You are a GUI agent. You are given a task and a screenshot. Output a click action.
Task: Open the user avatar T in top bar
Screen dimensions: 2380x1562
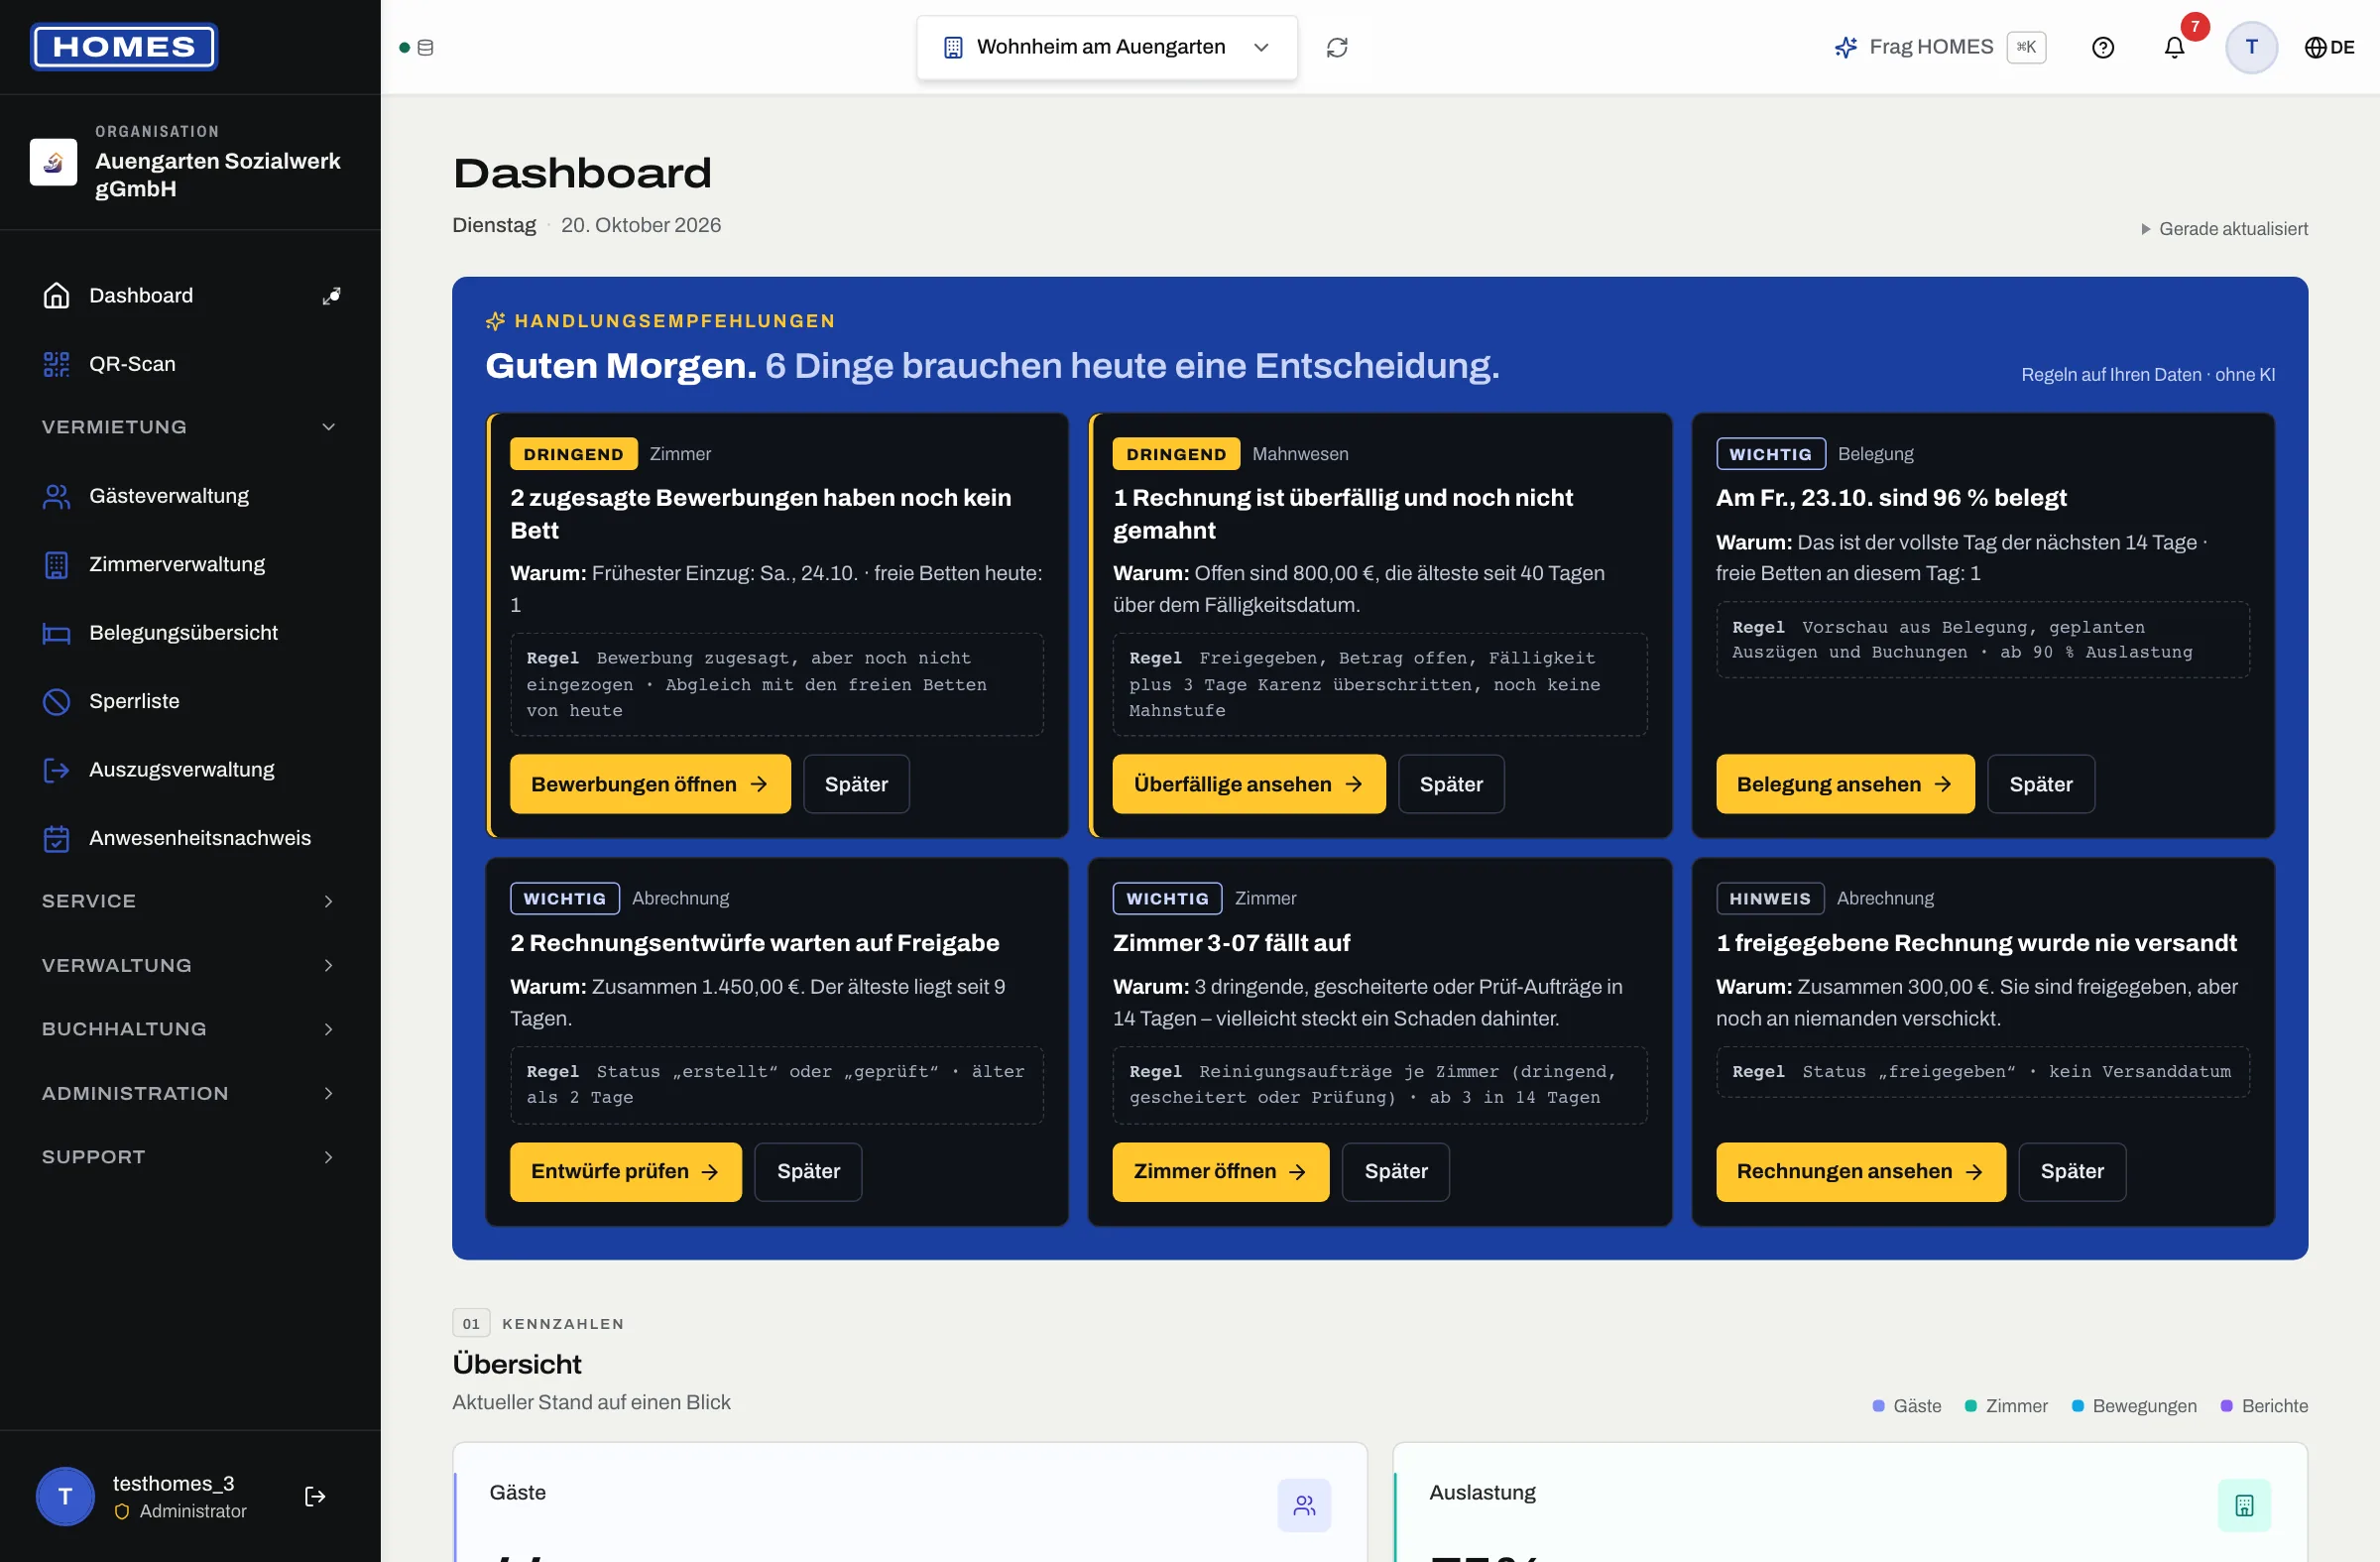[x=2251, y=47]
